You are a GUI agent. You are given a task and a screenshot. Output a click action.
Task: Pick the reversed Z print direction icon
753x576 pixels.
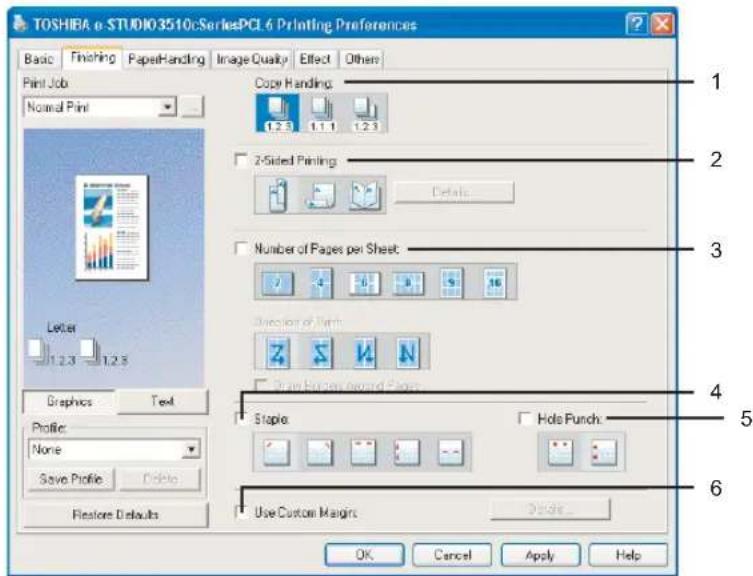(x=320, y=353)
